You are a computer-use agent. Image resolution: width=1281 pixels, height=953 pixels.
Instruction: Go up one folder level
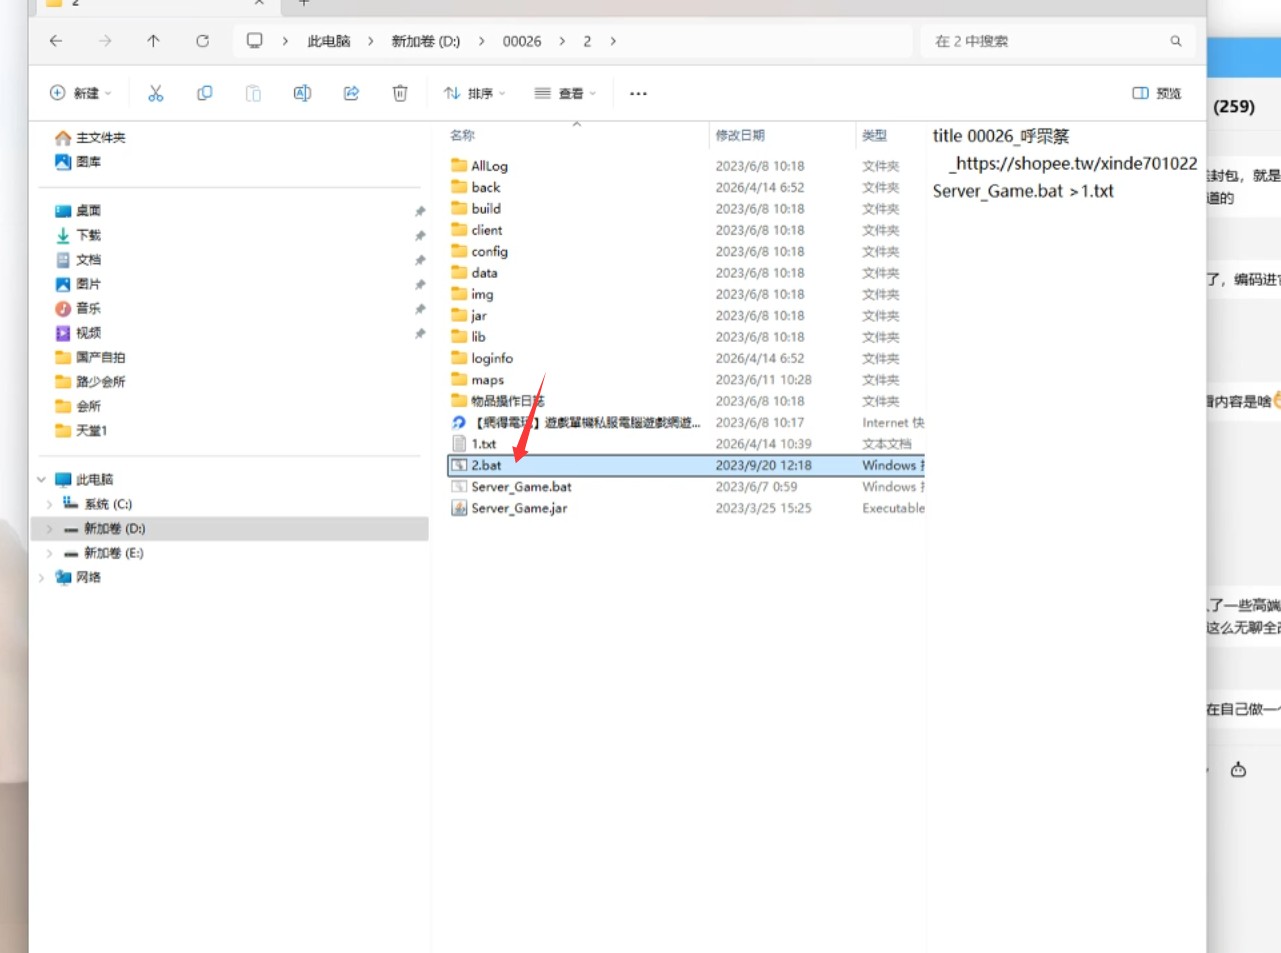[153, 41]
